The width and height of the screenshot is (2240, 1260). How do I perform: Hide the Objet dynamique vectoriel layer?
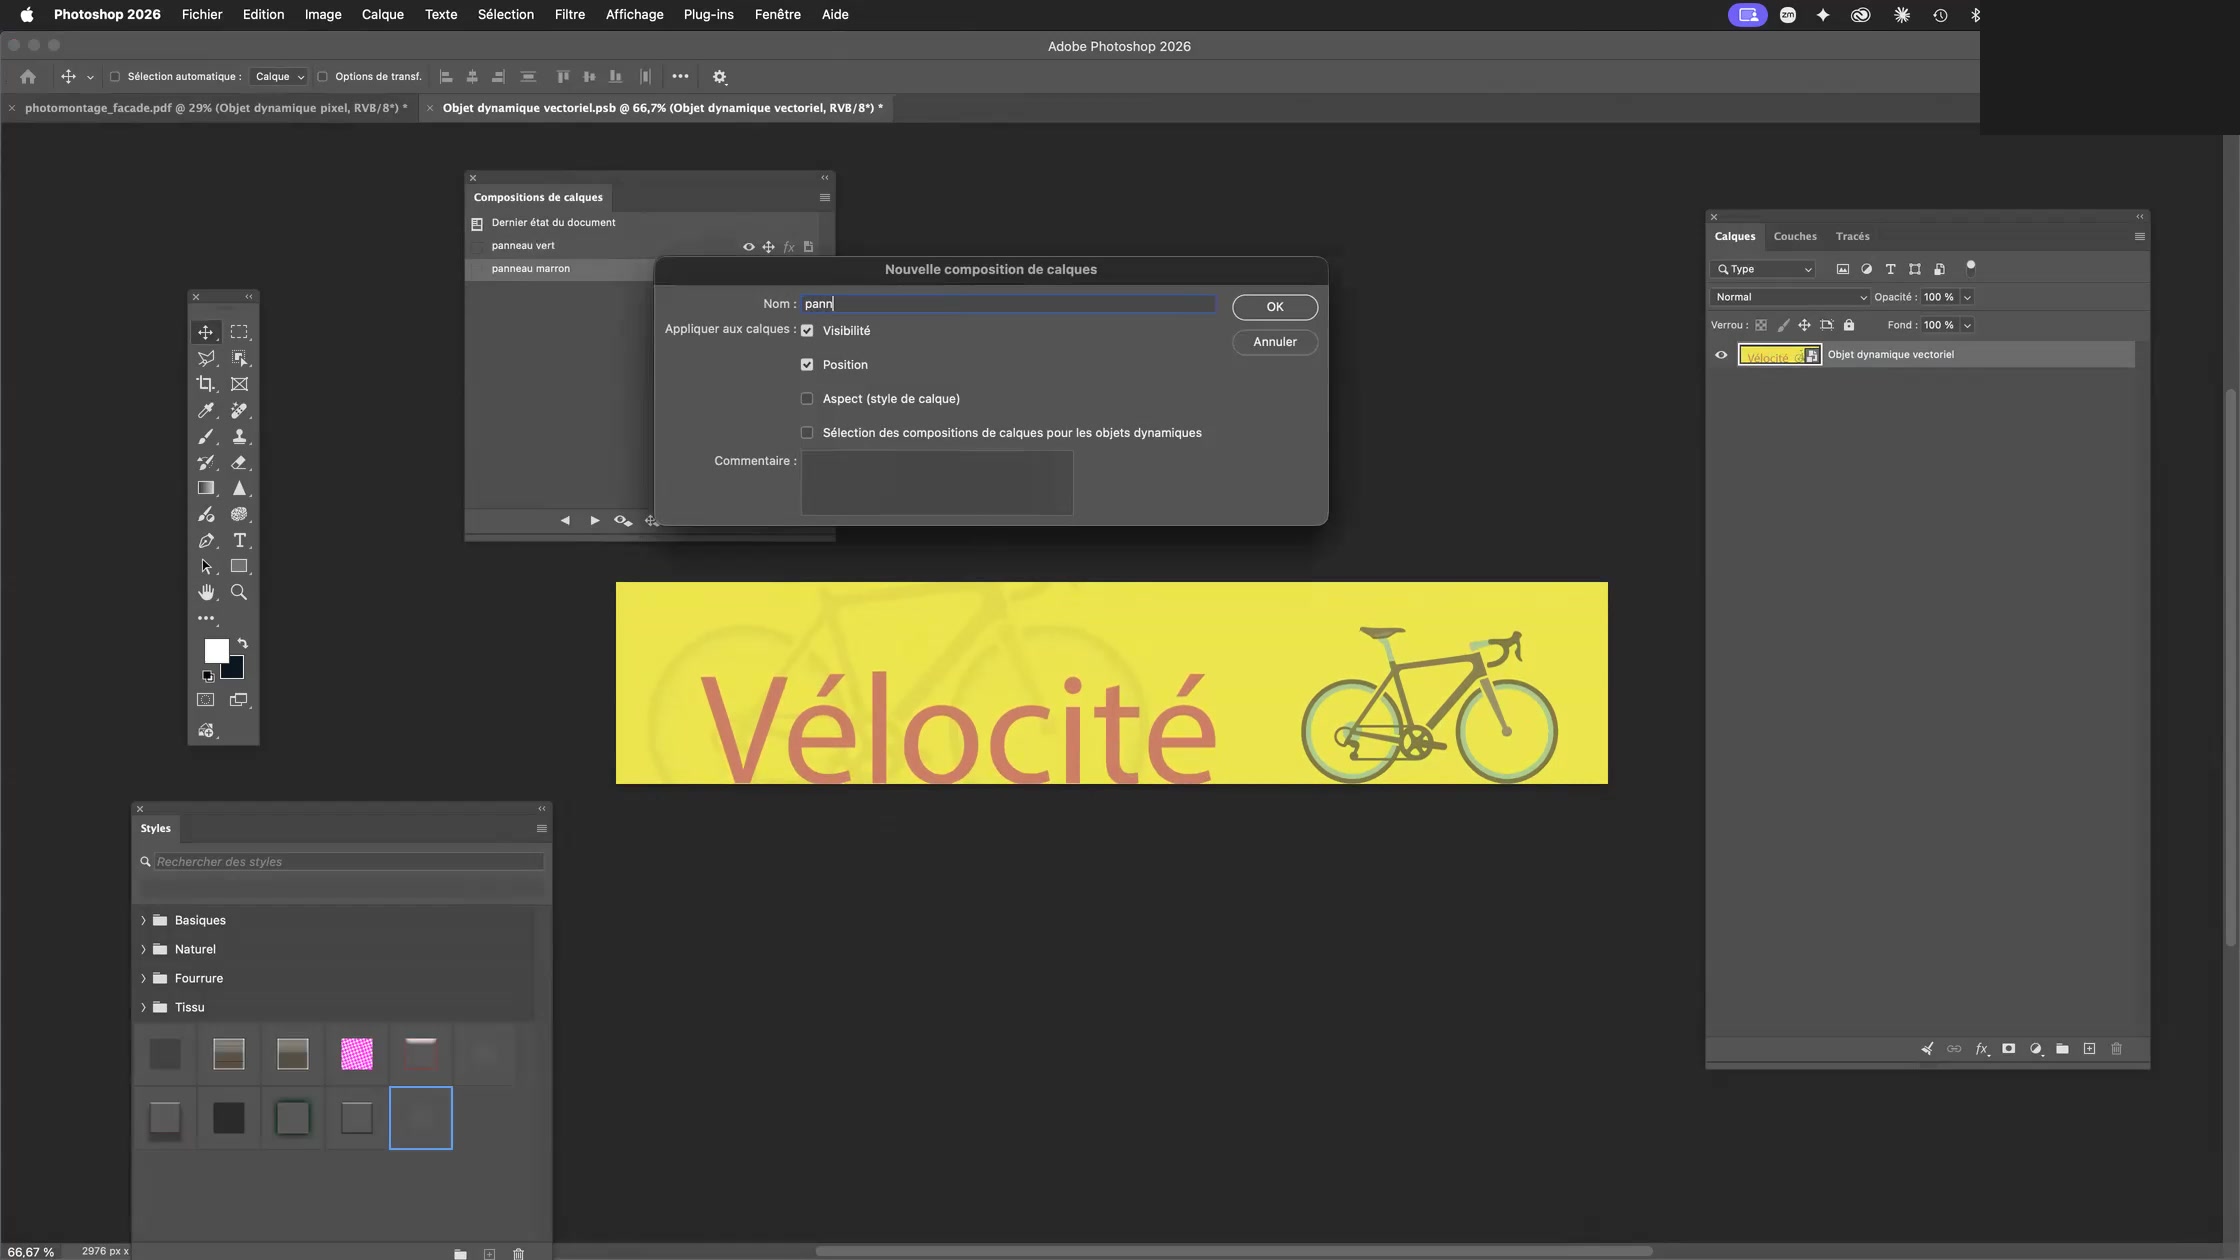point(1721,354)
